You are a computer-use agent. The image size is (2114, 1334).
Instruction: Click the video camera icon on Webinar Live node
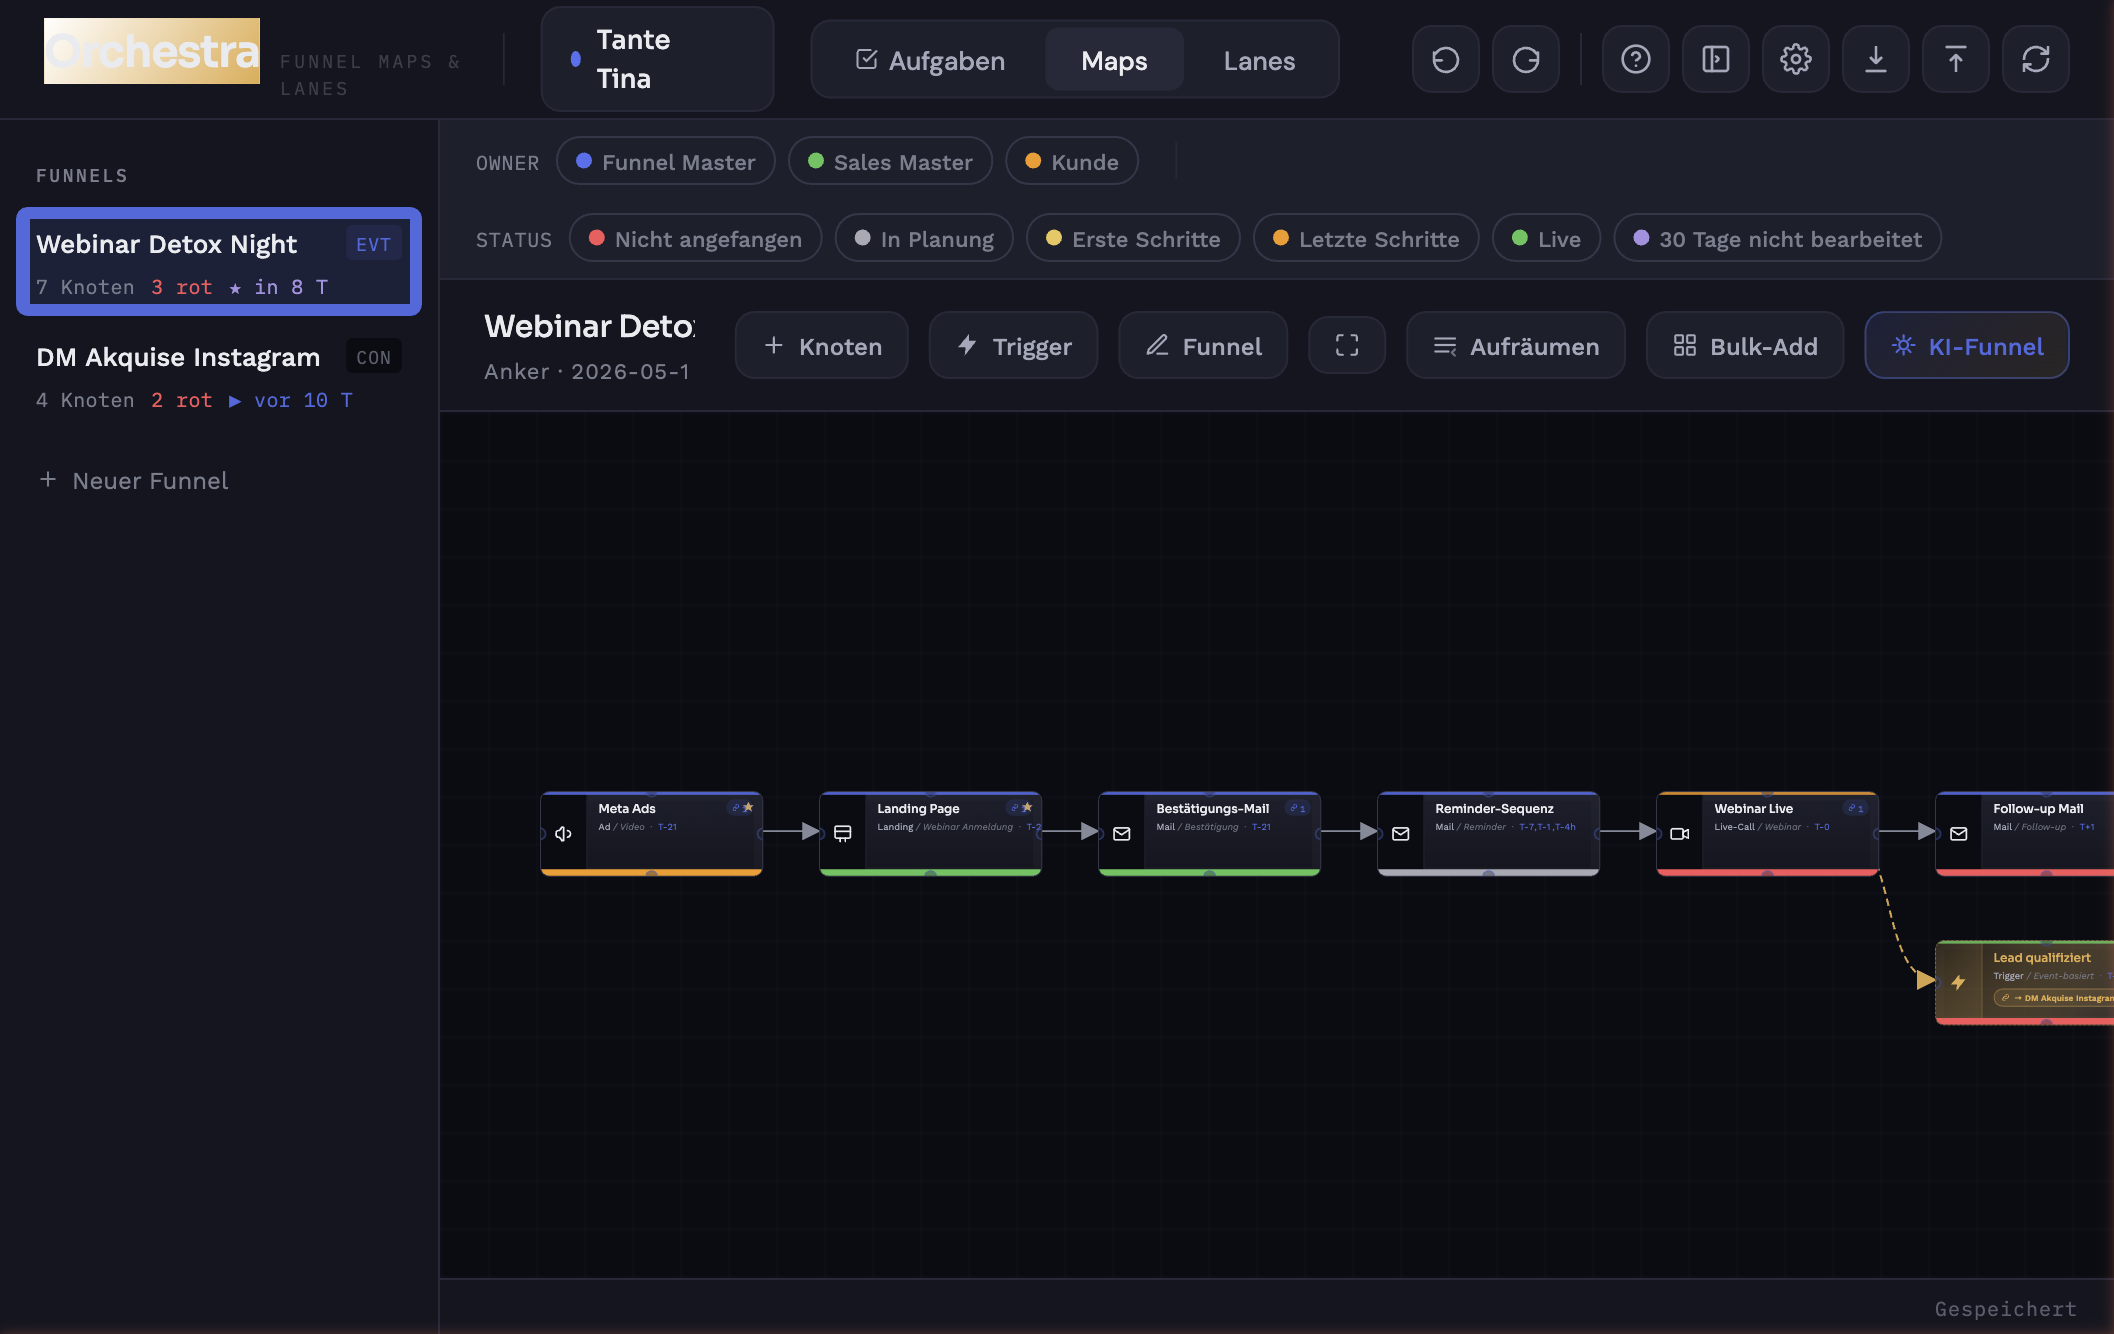point(1679,834)
